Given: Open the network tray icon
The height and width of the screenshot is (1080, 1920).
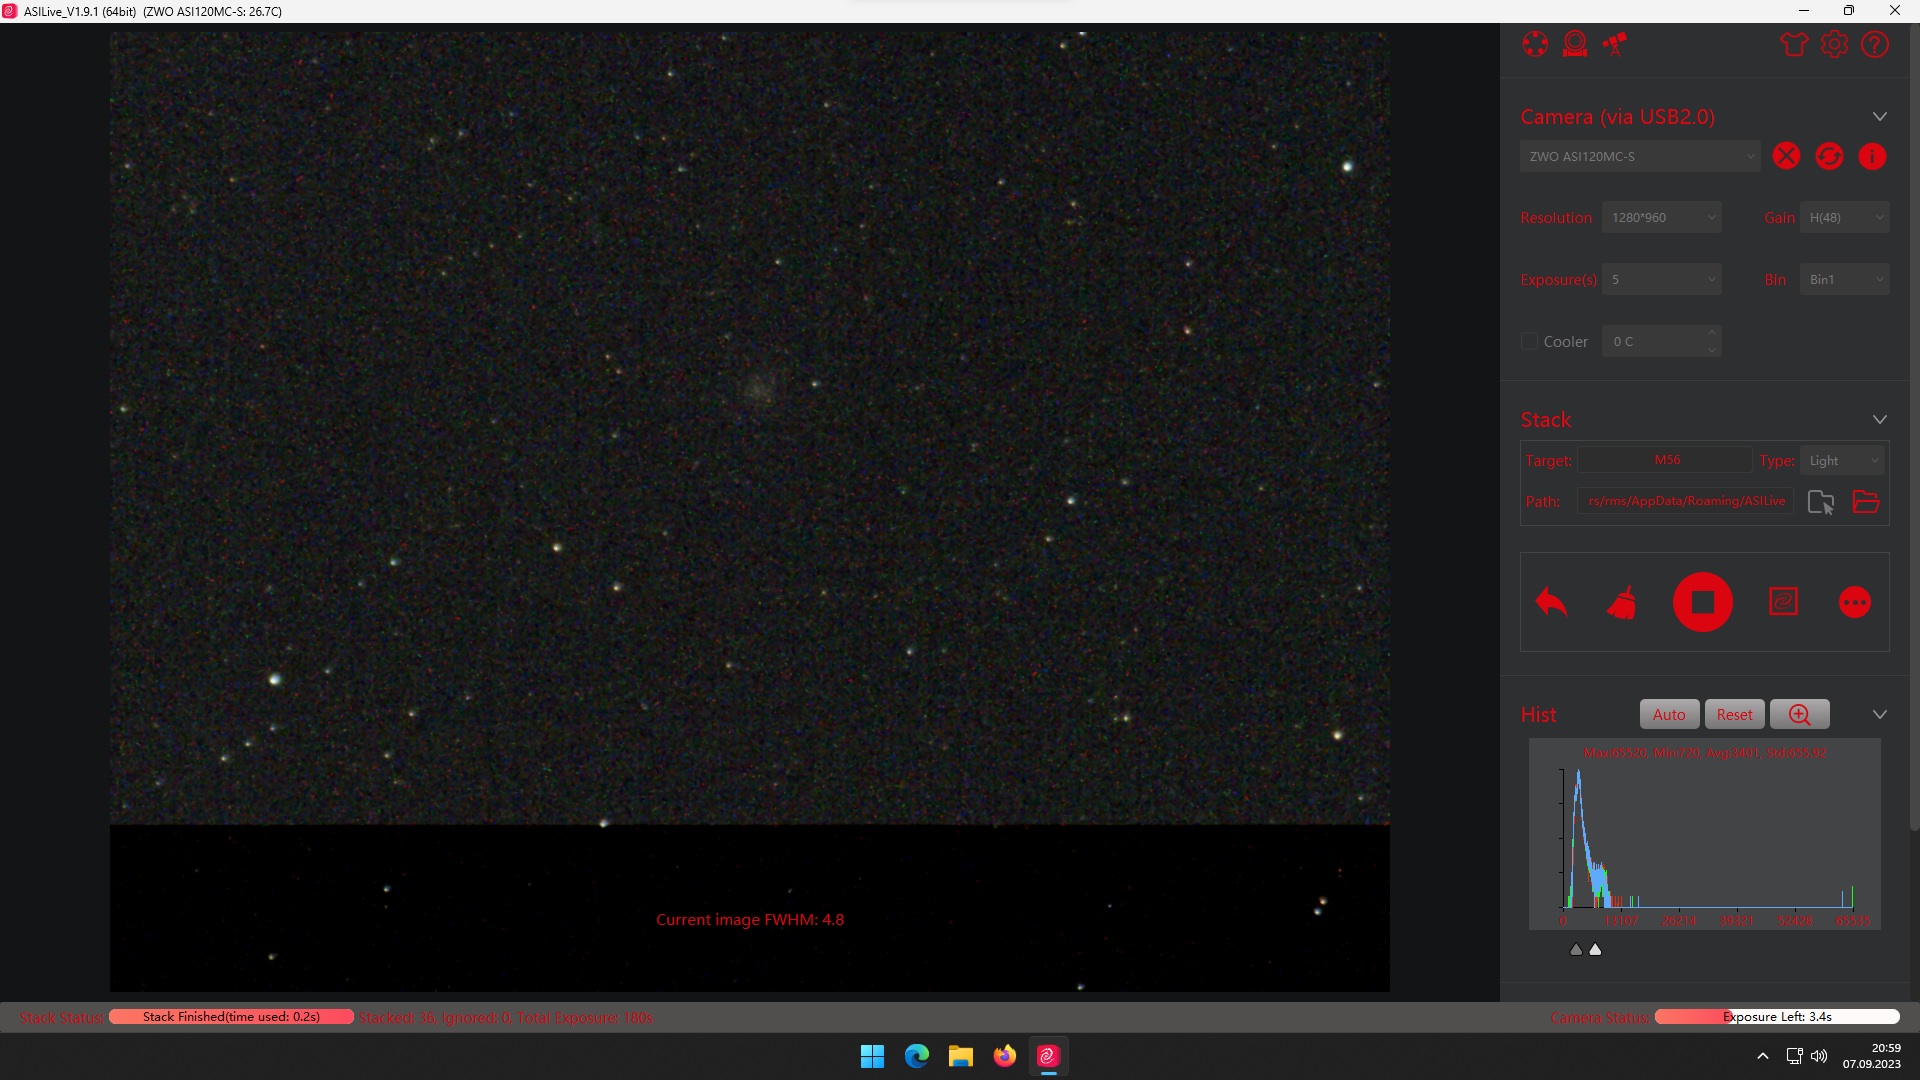Looking at the screenshot, I should tap(1795, 1056).
